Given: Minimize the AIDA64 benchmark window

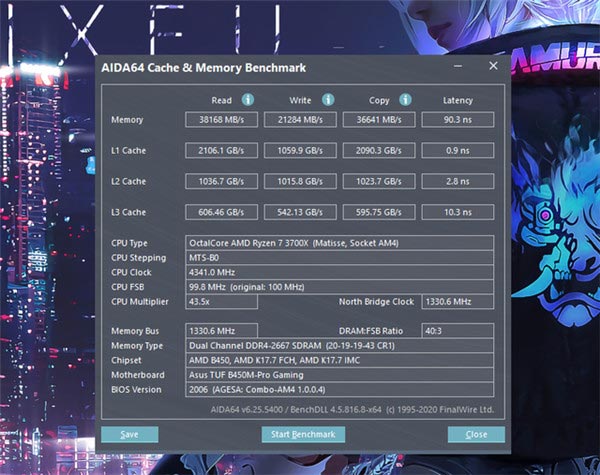Looking at the screenshot, I should (458, 66).
